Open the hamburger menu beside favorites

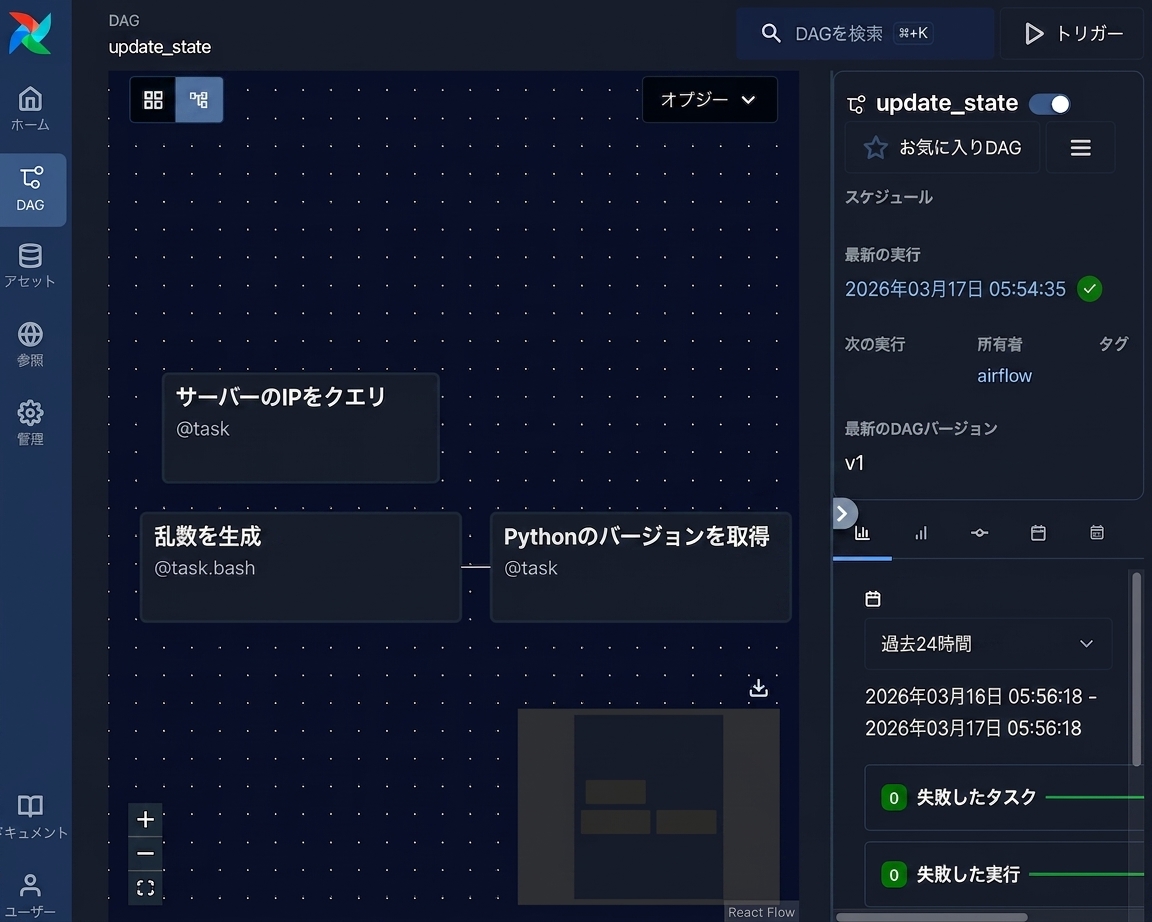click(1080, 148)
